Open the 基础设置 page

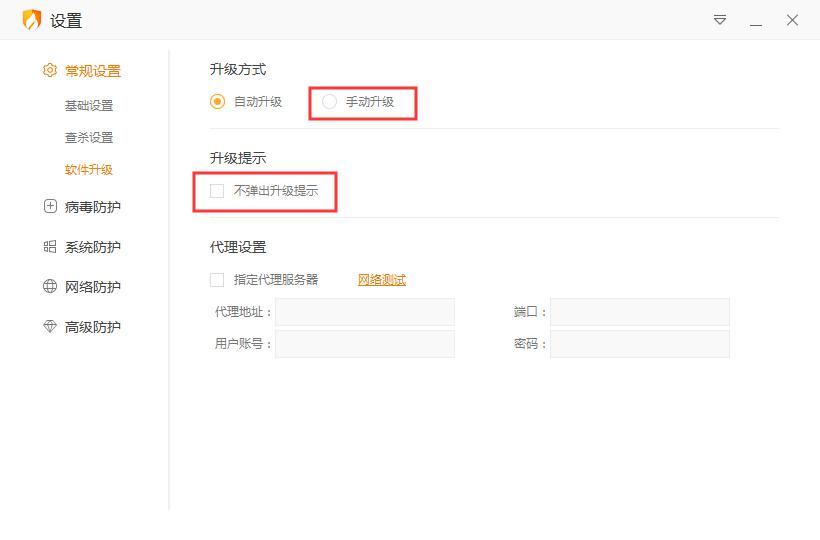coord(89,106)
